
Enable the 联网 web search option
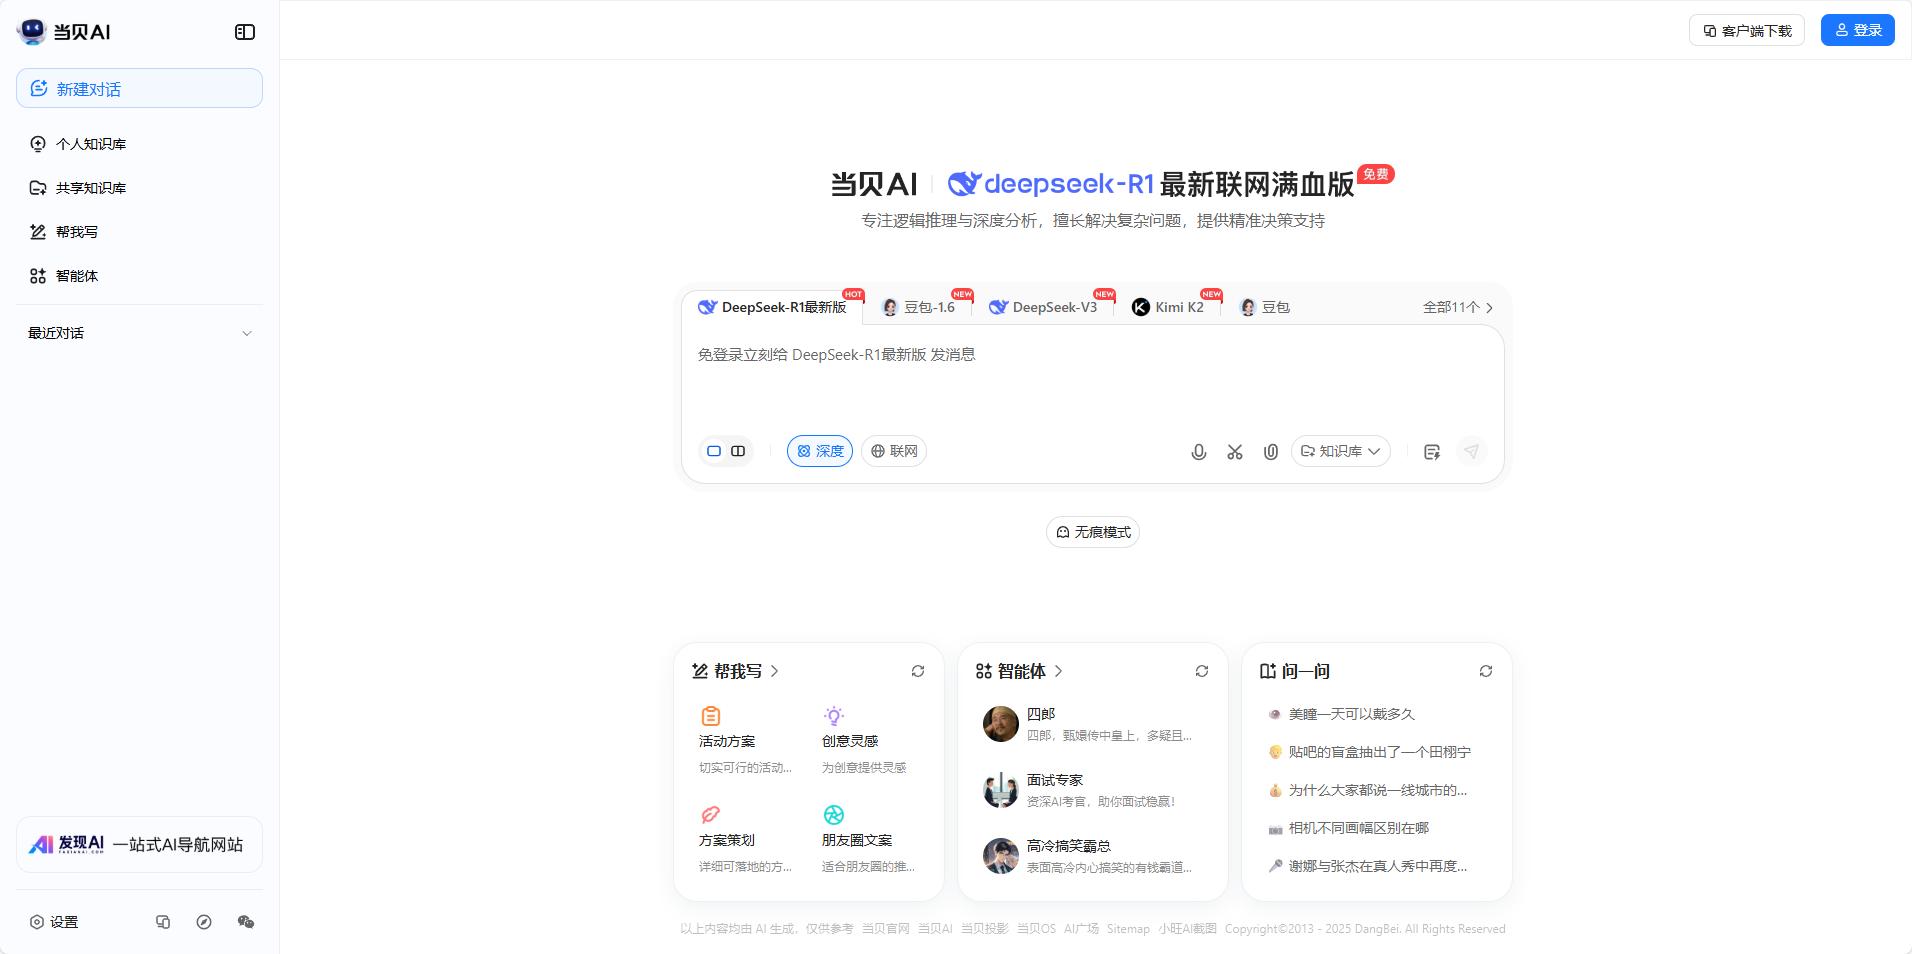893,451
